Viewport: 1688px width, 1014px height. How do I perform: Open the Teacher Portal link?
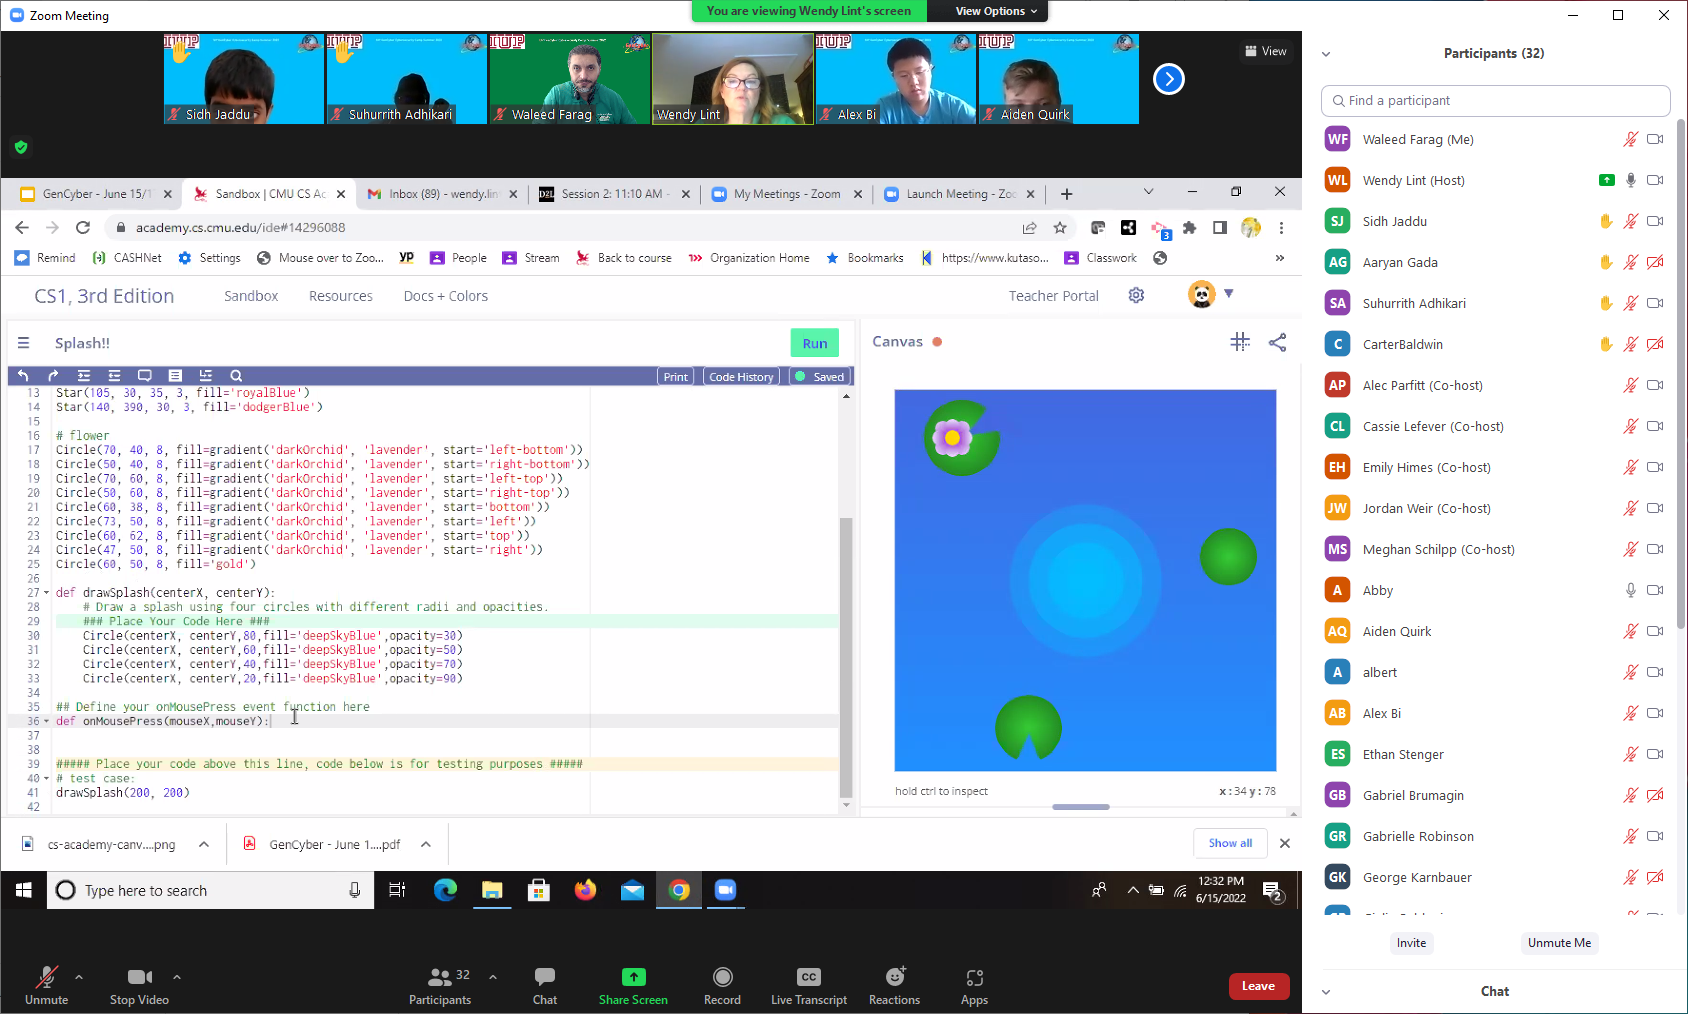pos(1053,296)
